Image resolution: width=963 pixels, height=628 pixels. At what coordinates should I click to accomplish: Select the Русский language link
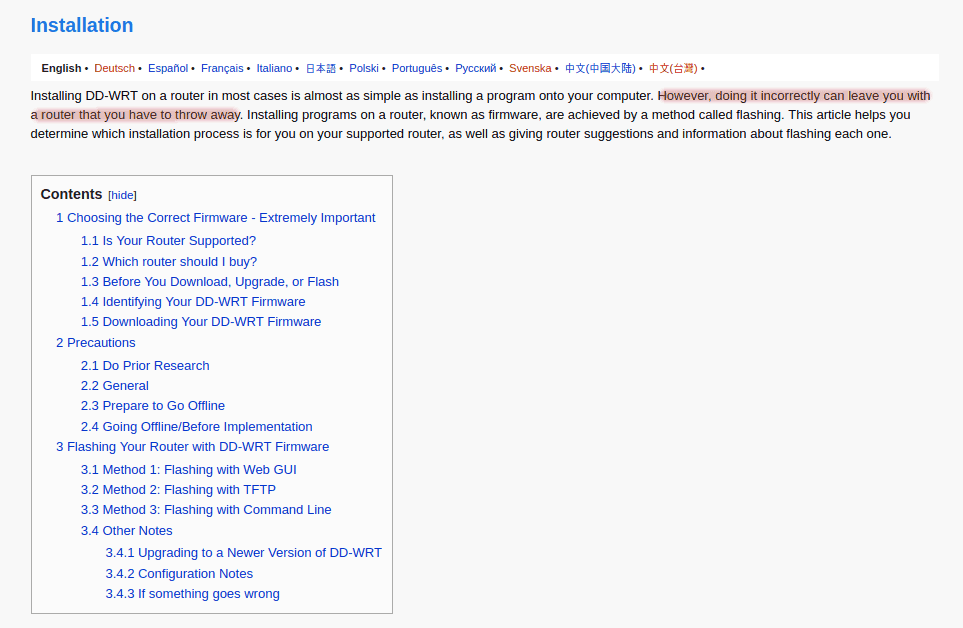(x=475, y=68)
